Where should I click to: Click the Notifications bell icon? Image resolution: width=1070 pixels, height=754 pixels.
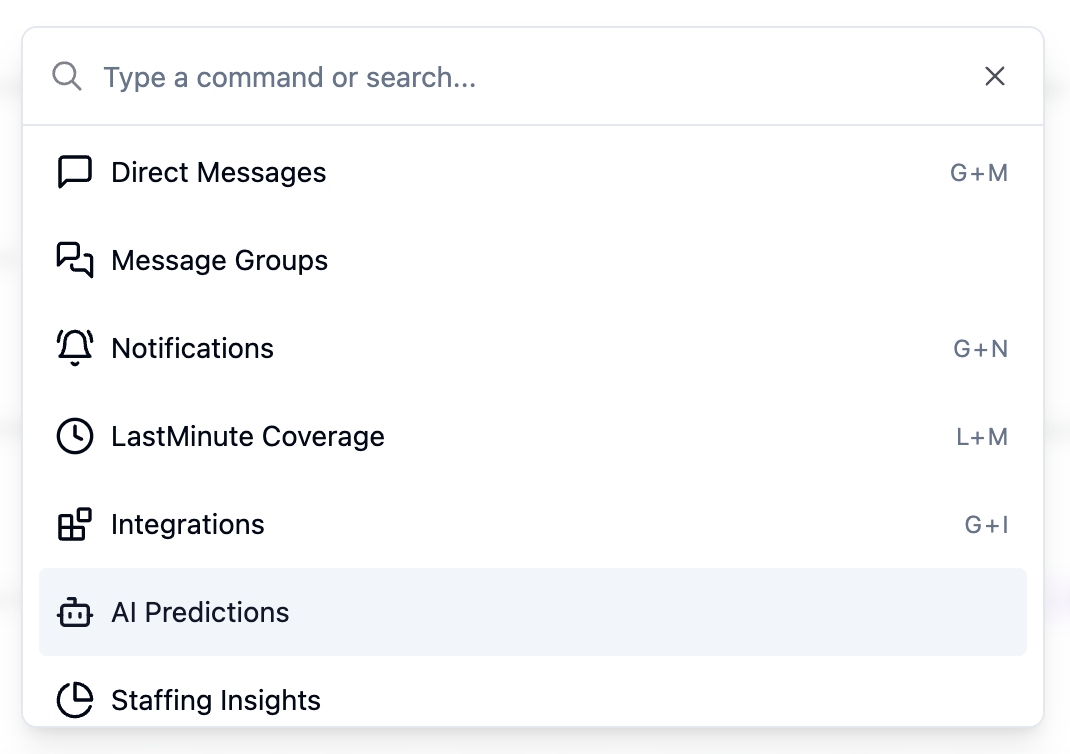(x=74, y=348)
